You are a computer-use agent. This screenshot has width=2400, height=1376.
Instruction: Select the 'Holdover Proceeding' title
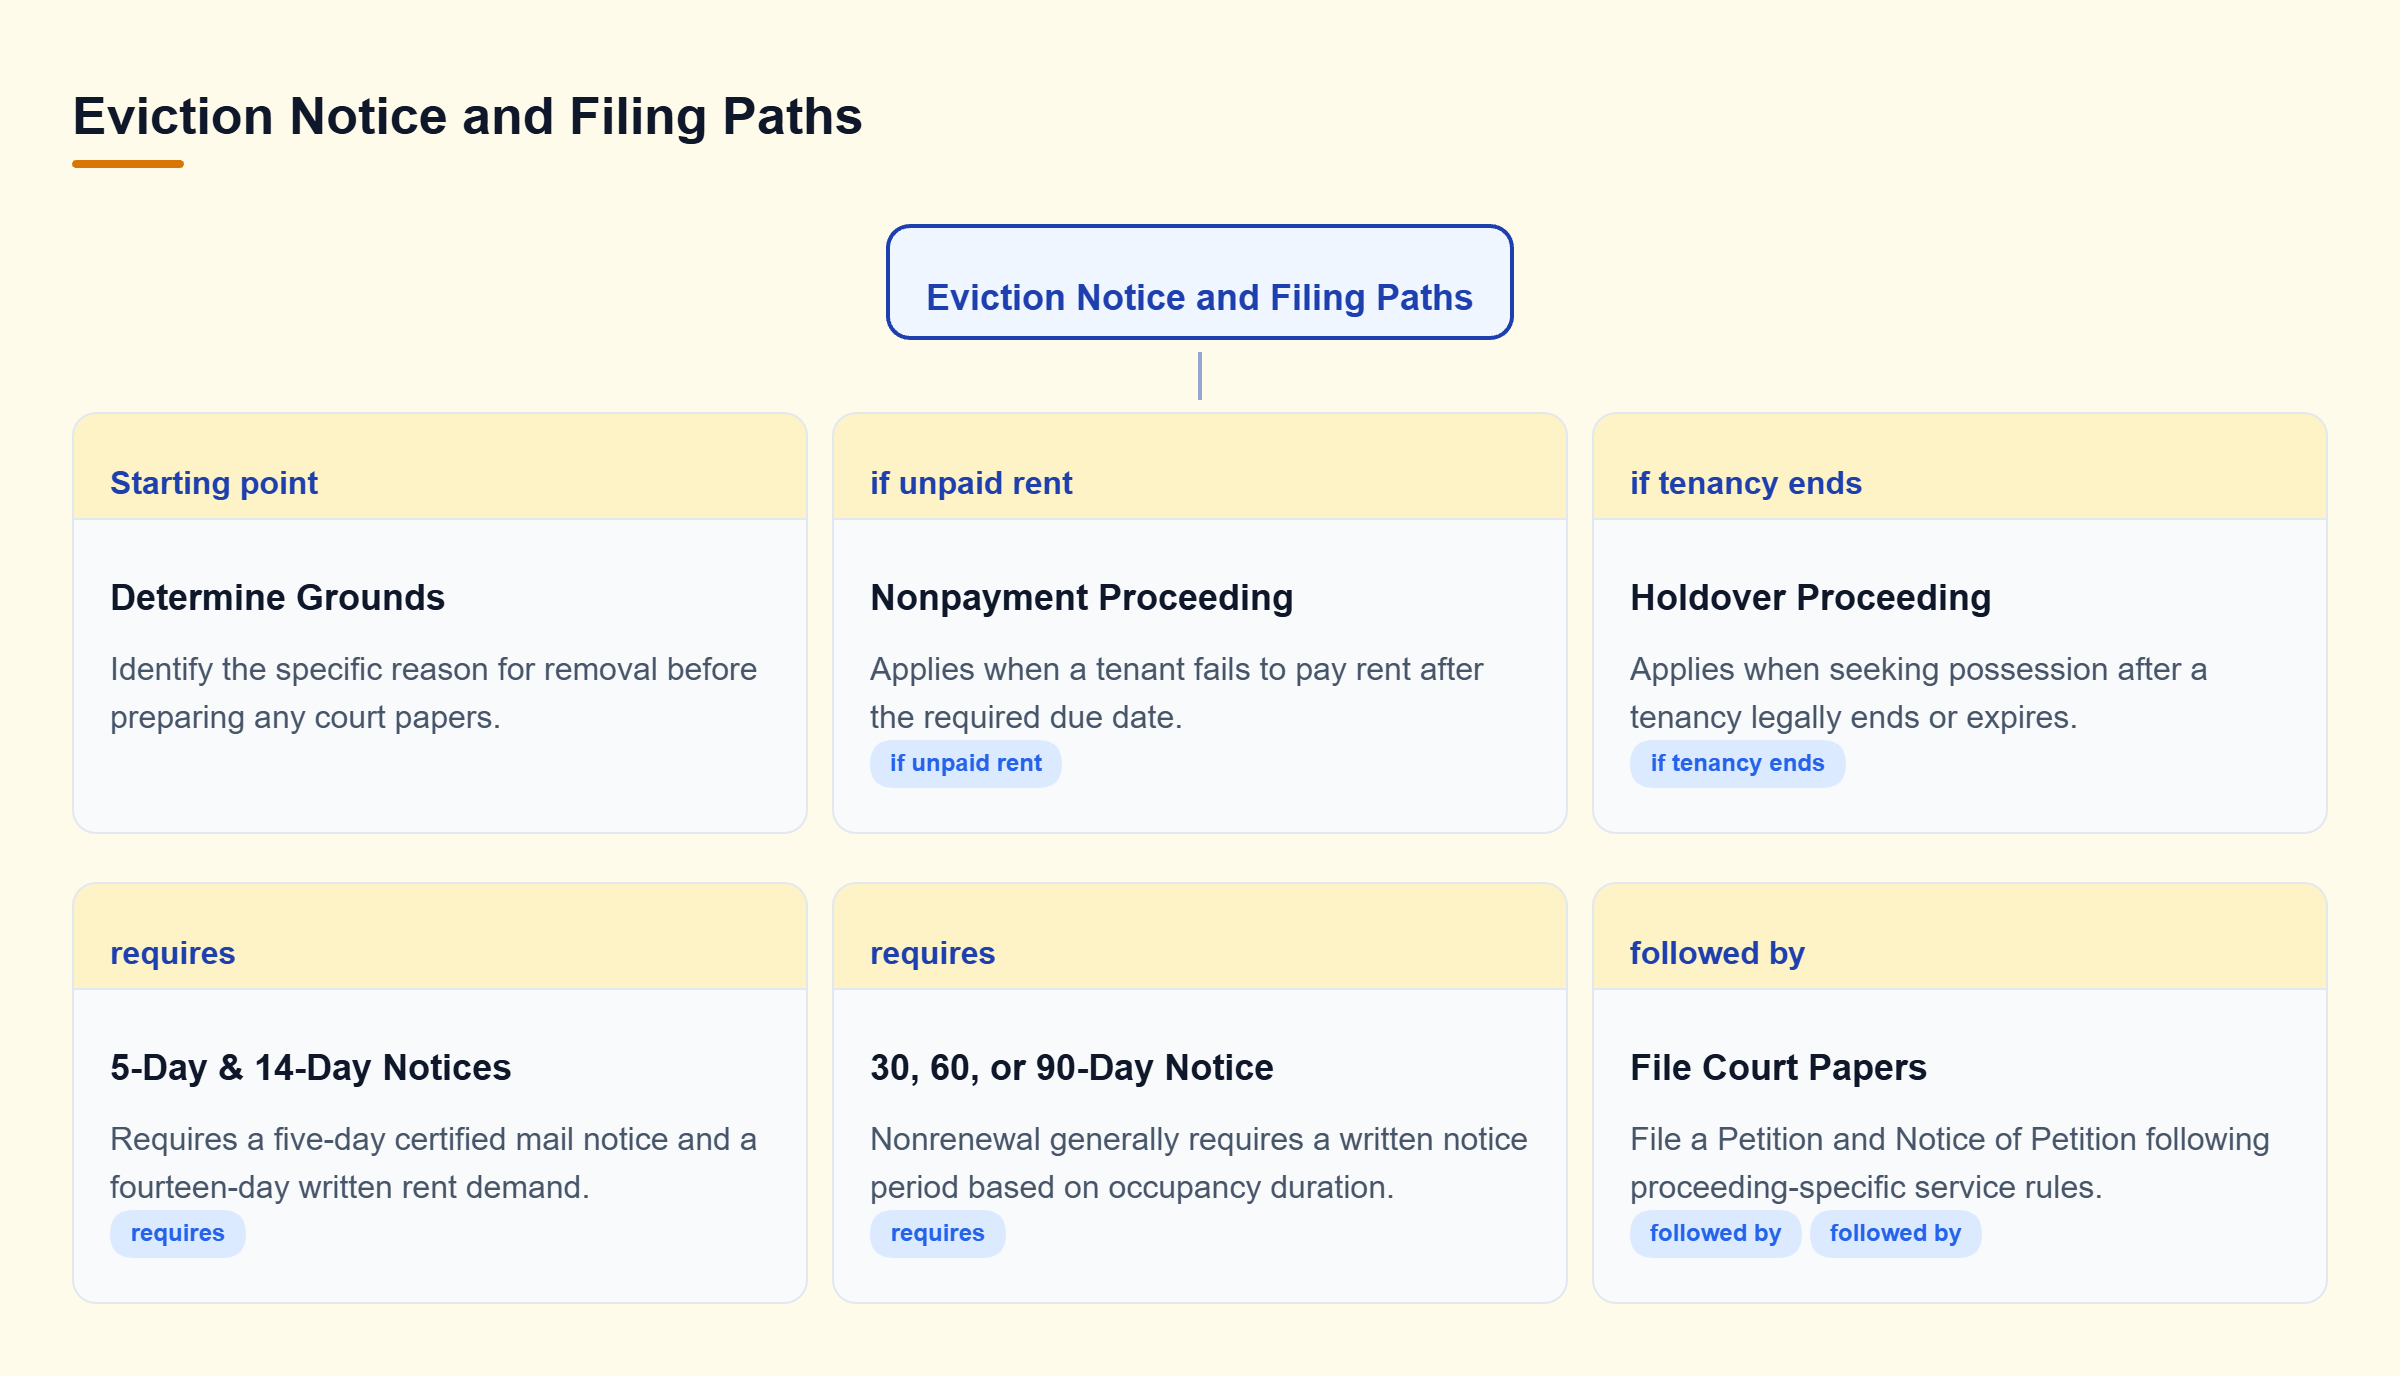tap(1810, 597)
